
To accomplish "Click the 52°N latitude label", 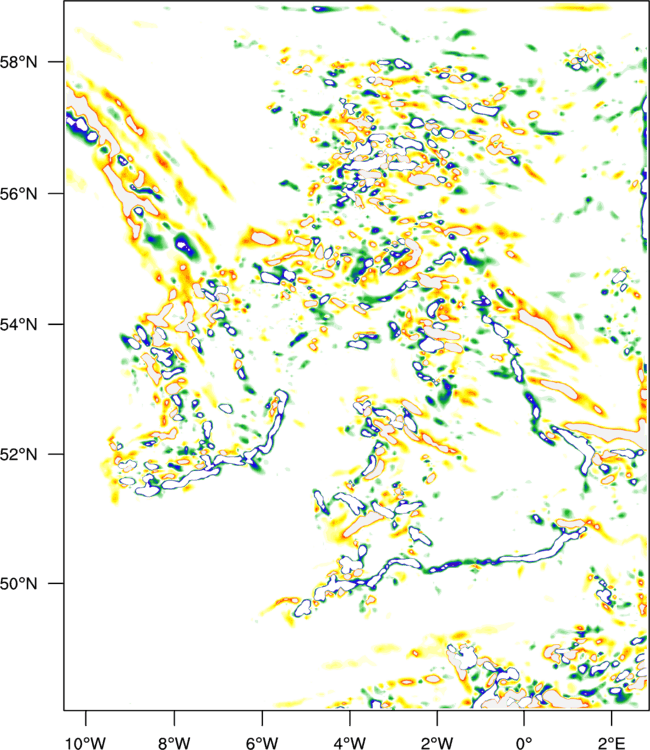I will (18, 454).
